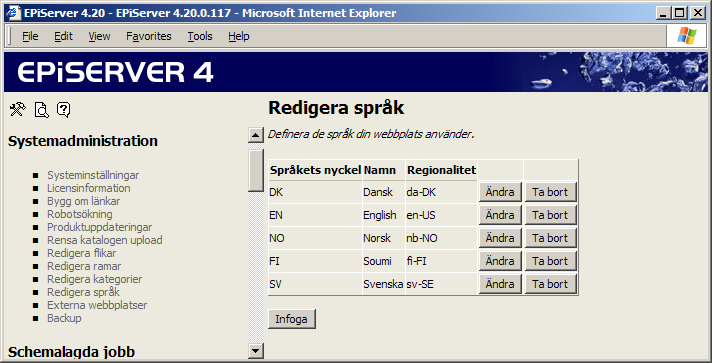Go to Bygg om länkar
Image resolution: width=712 pixels, height=363 pixels.
tap(84, 201)
